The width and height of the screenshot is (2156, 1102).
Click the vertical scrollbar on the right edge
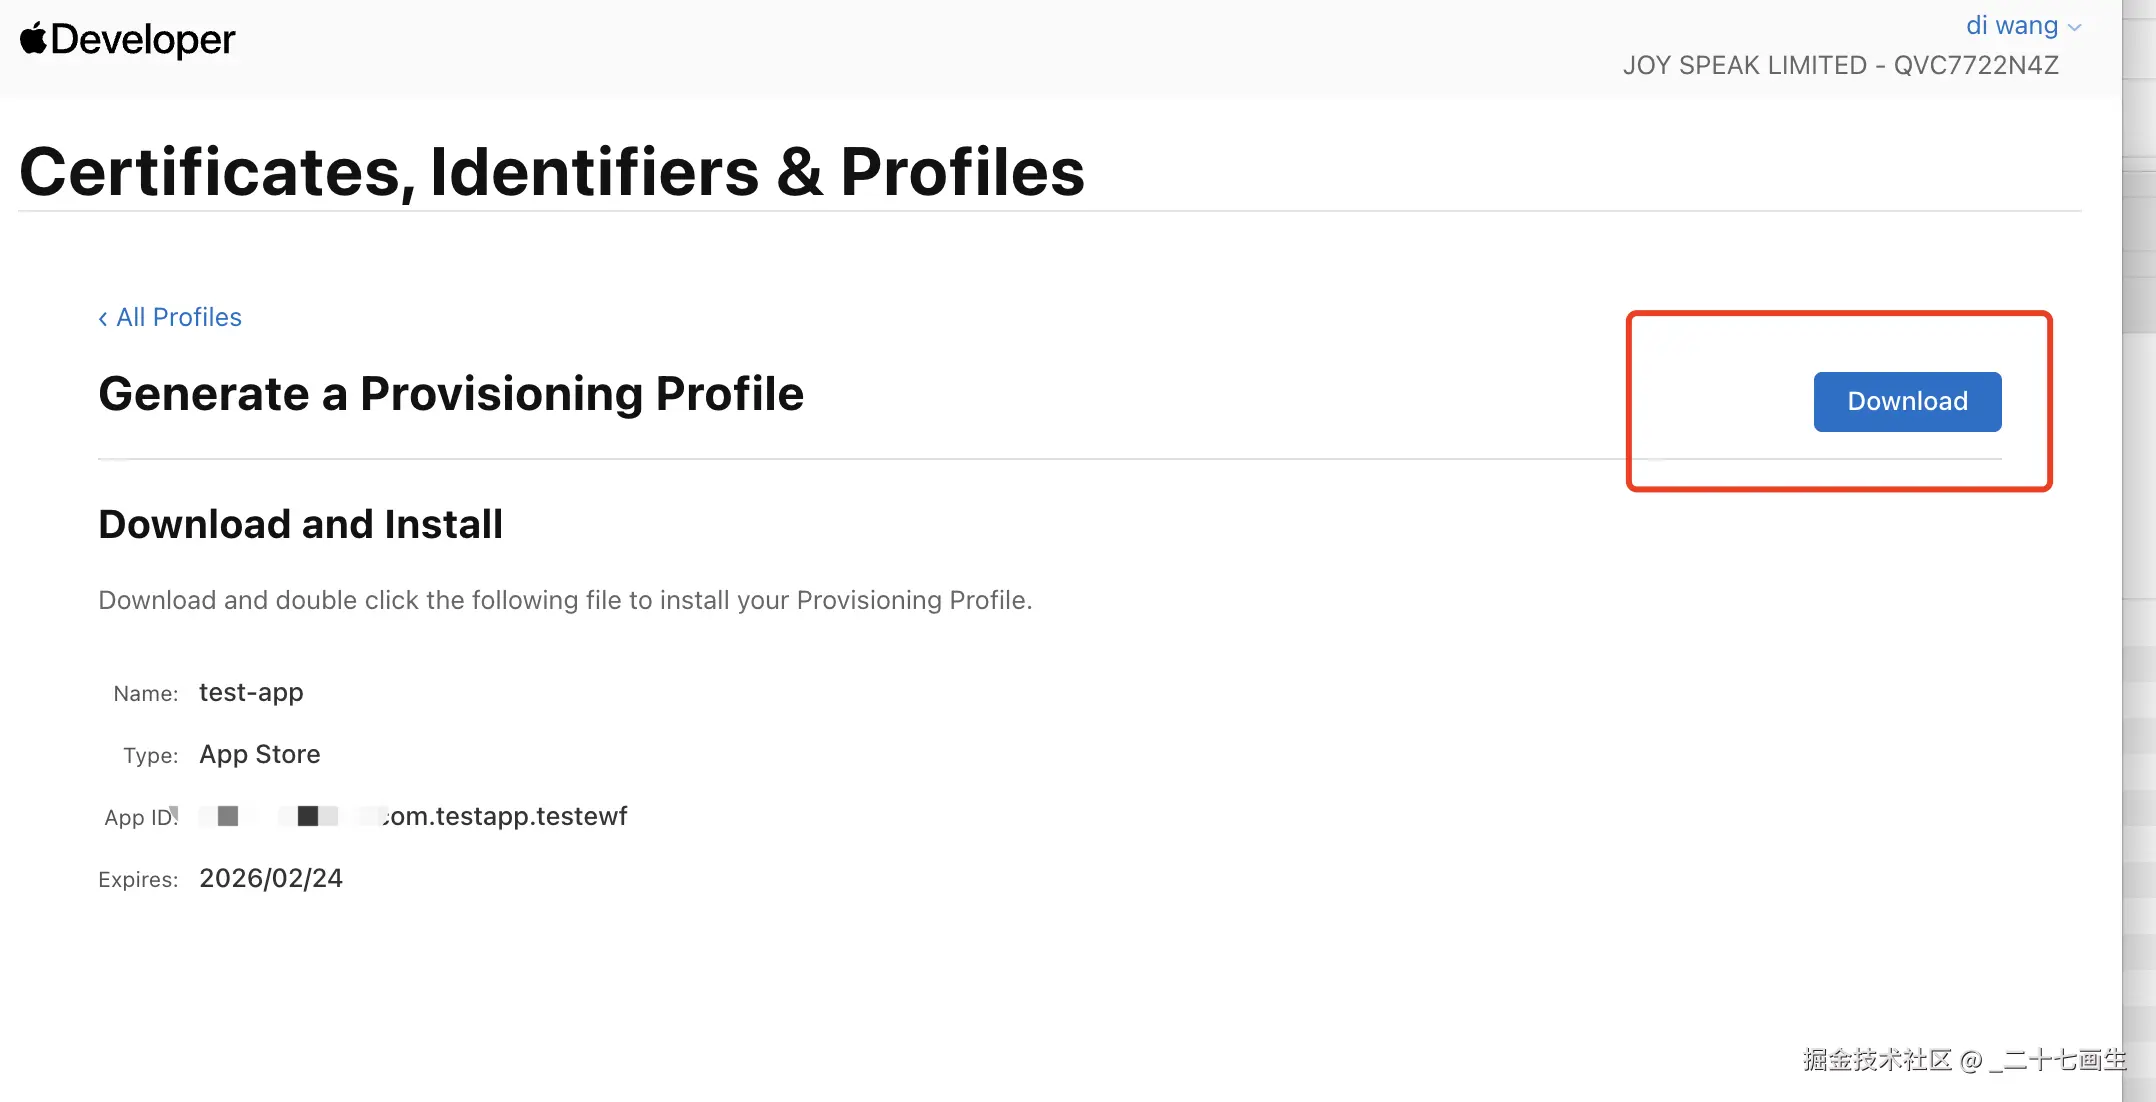(x=2138, y=550)
